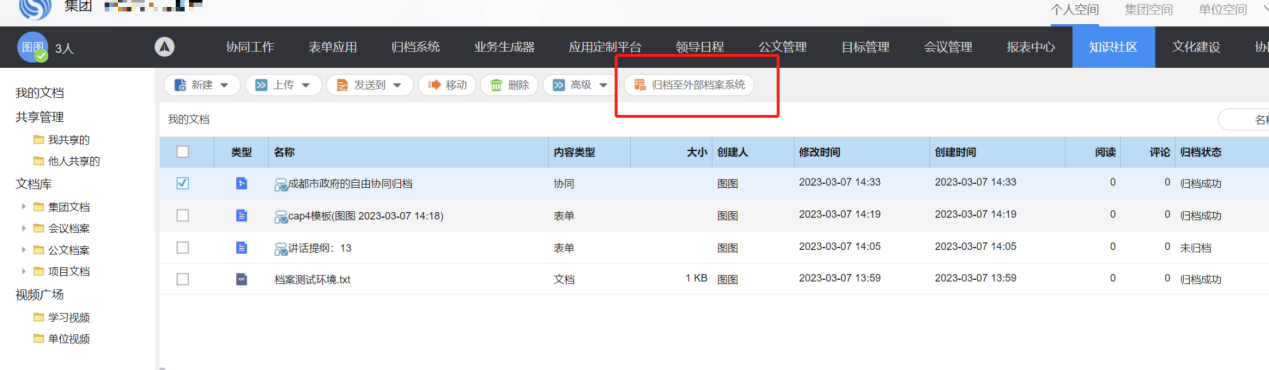Click the navigation compass icon in top bar
The height and width of the screenshot is (370, 1269).
click(x=165, y=47)
